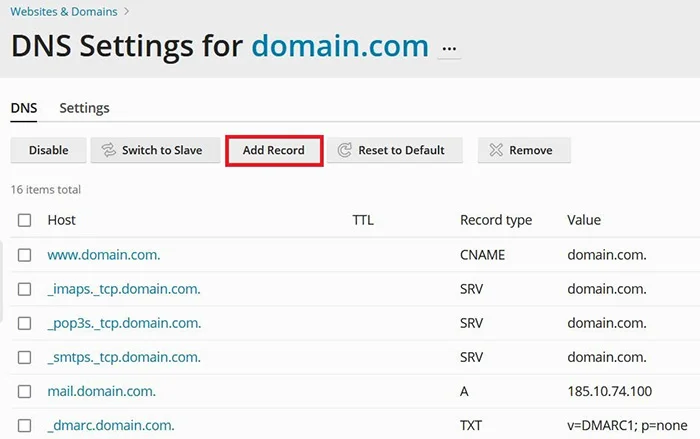Tick the checkbox for _dmarc.domain.com. row
Image resolution: width=700 pixels, height=439 pixels.
(x=25, y=425)
